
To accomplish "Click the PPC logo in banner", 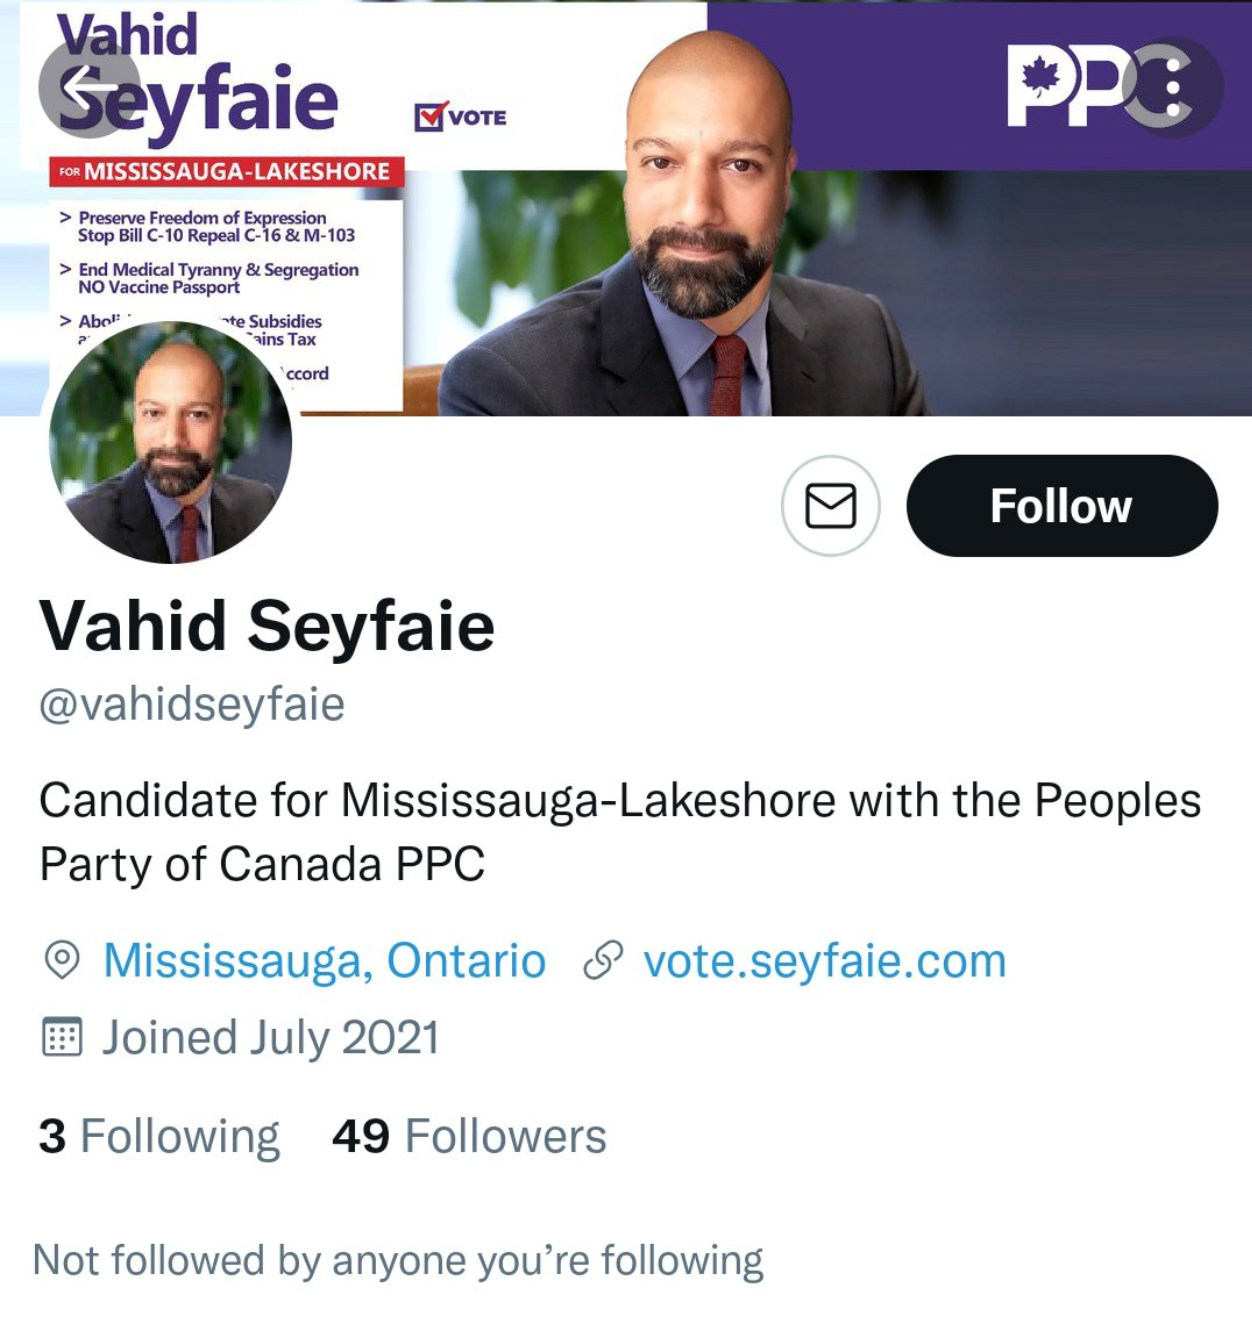I will pos(1080,84).
